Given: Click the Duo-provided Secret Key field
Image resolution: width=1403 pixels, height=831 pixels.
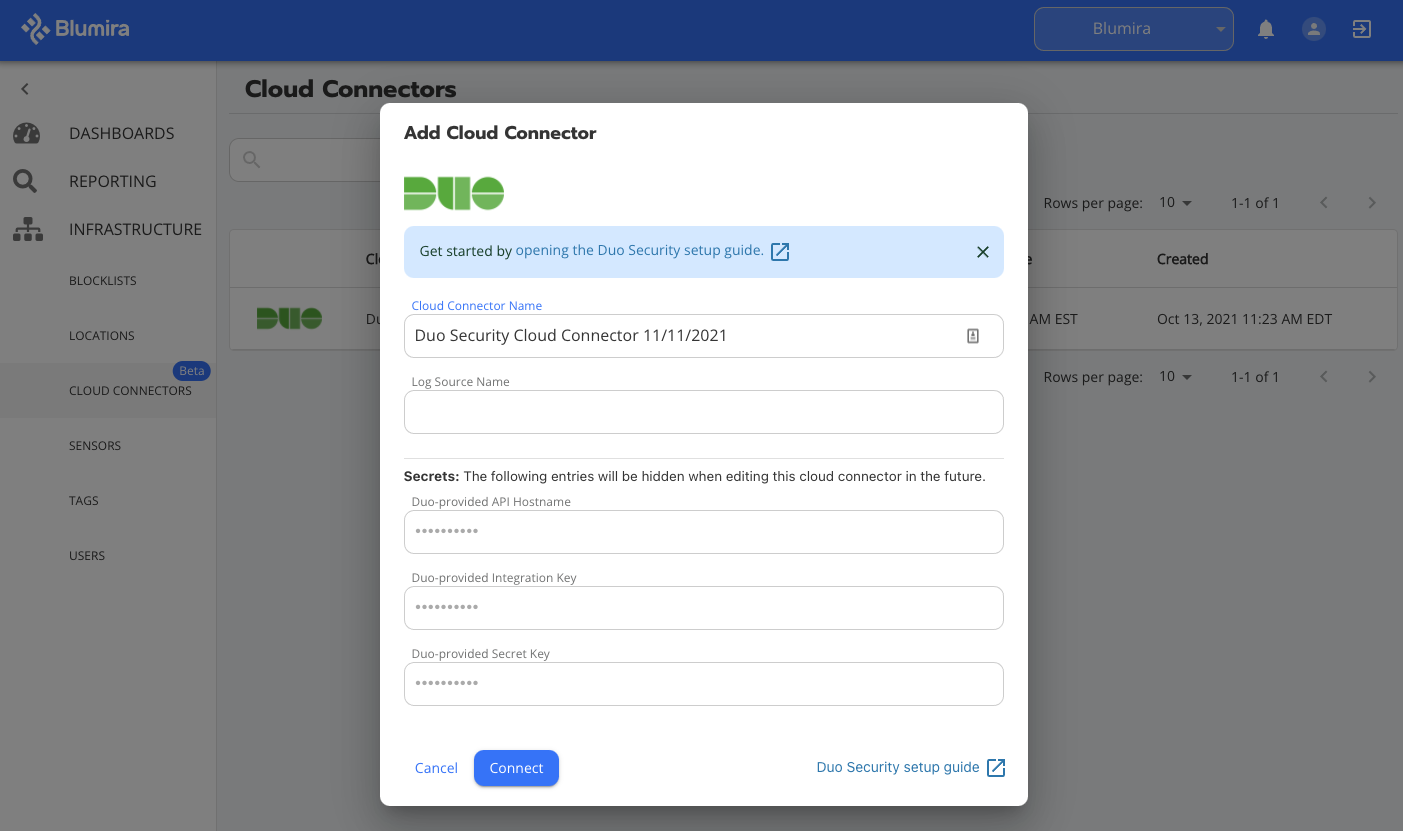Looking at the screenshot, I should tap(704, 684).
